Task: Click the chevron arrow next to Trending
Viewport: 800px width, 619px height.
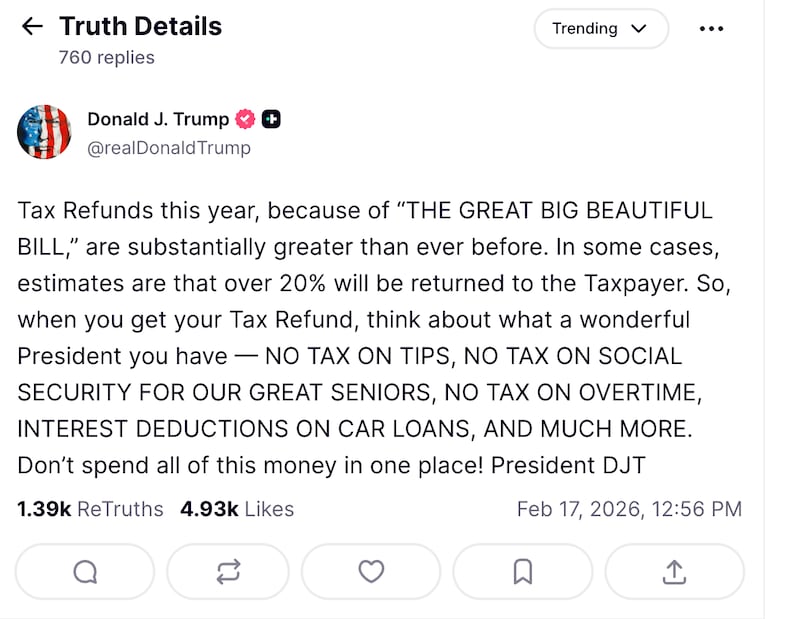Action: (639, 29)
